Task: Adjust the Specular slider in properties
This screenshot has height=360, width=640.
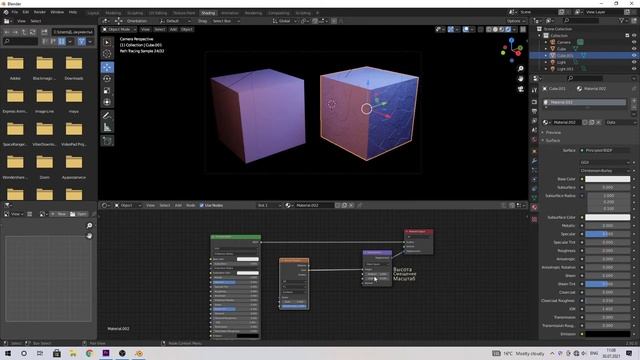Action: point(607,234)
